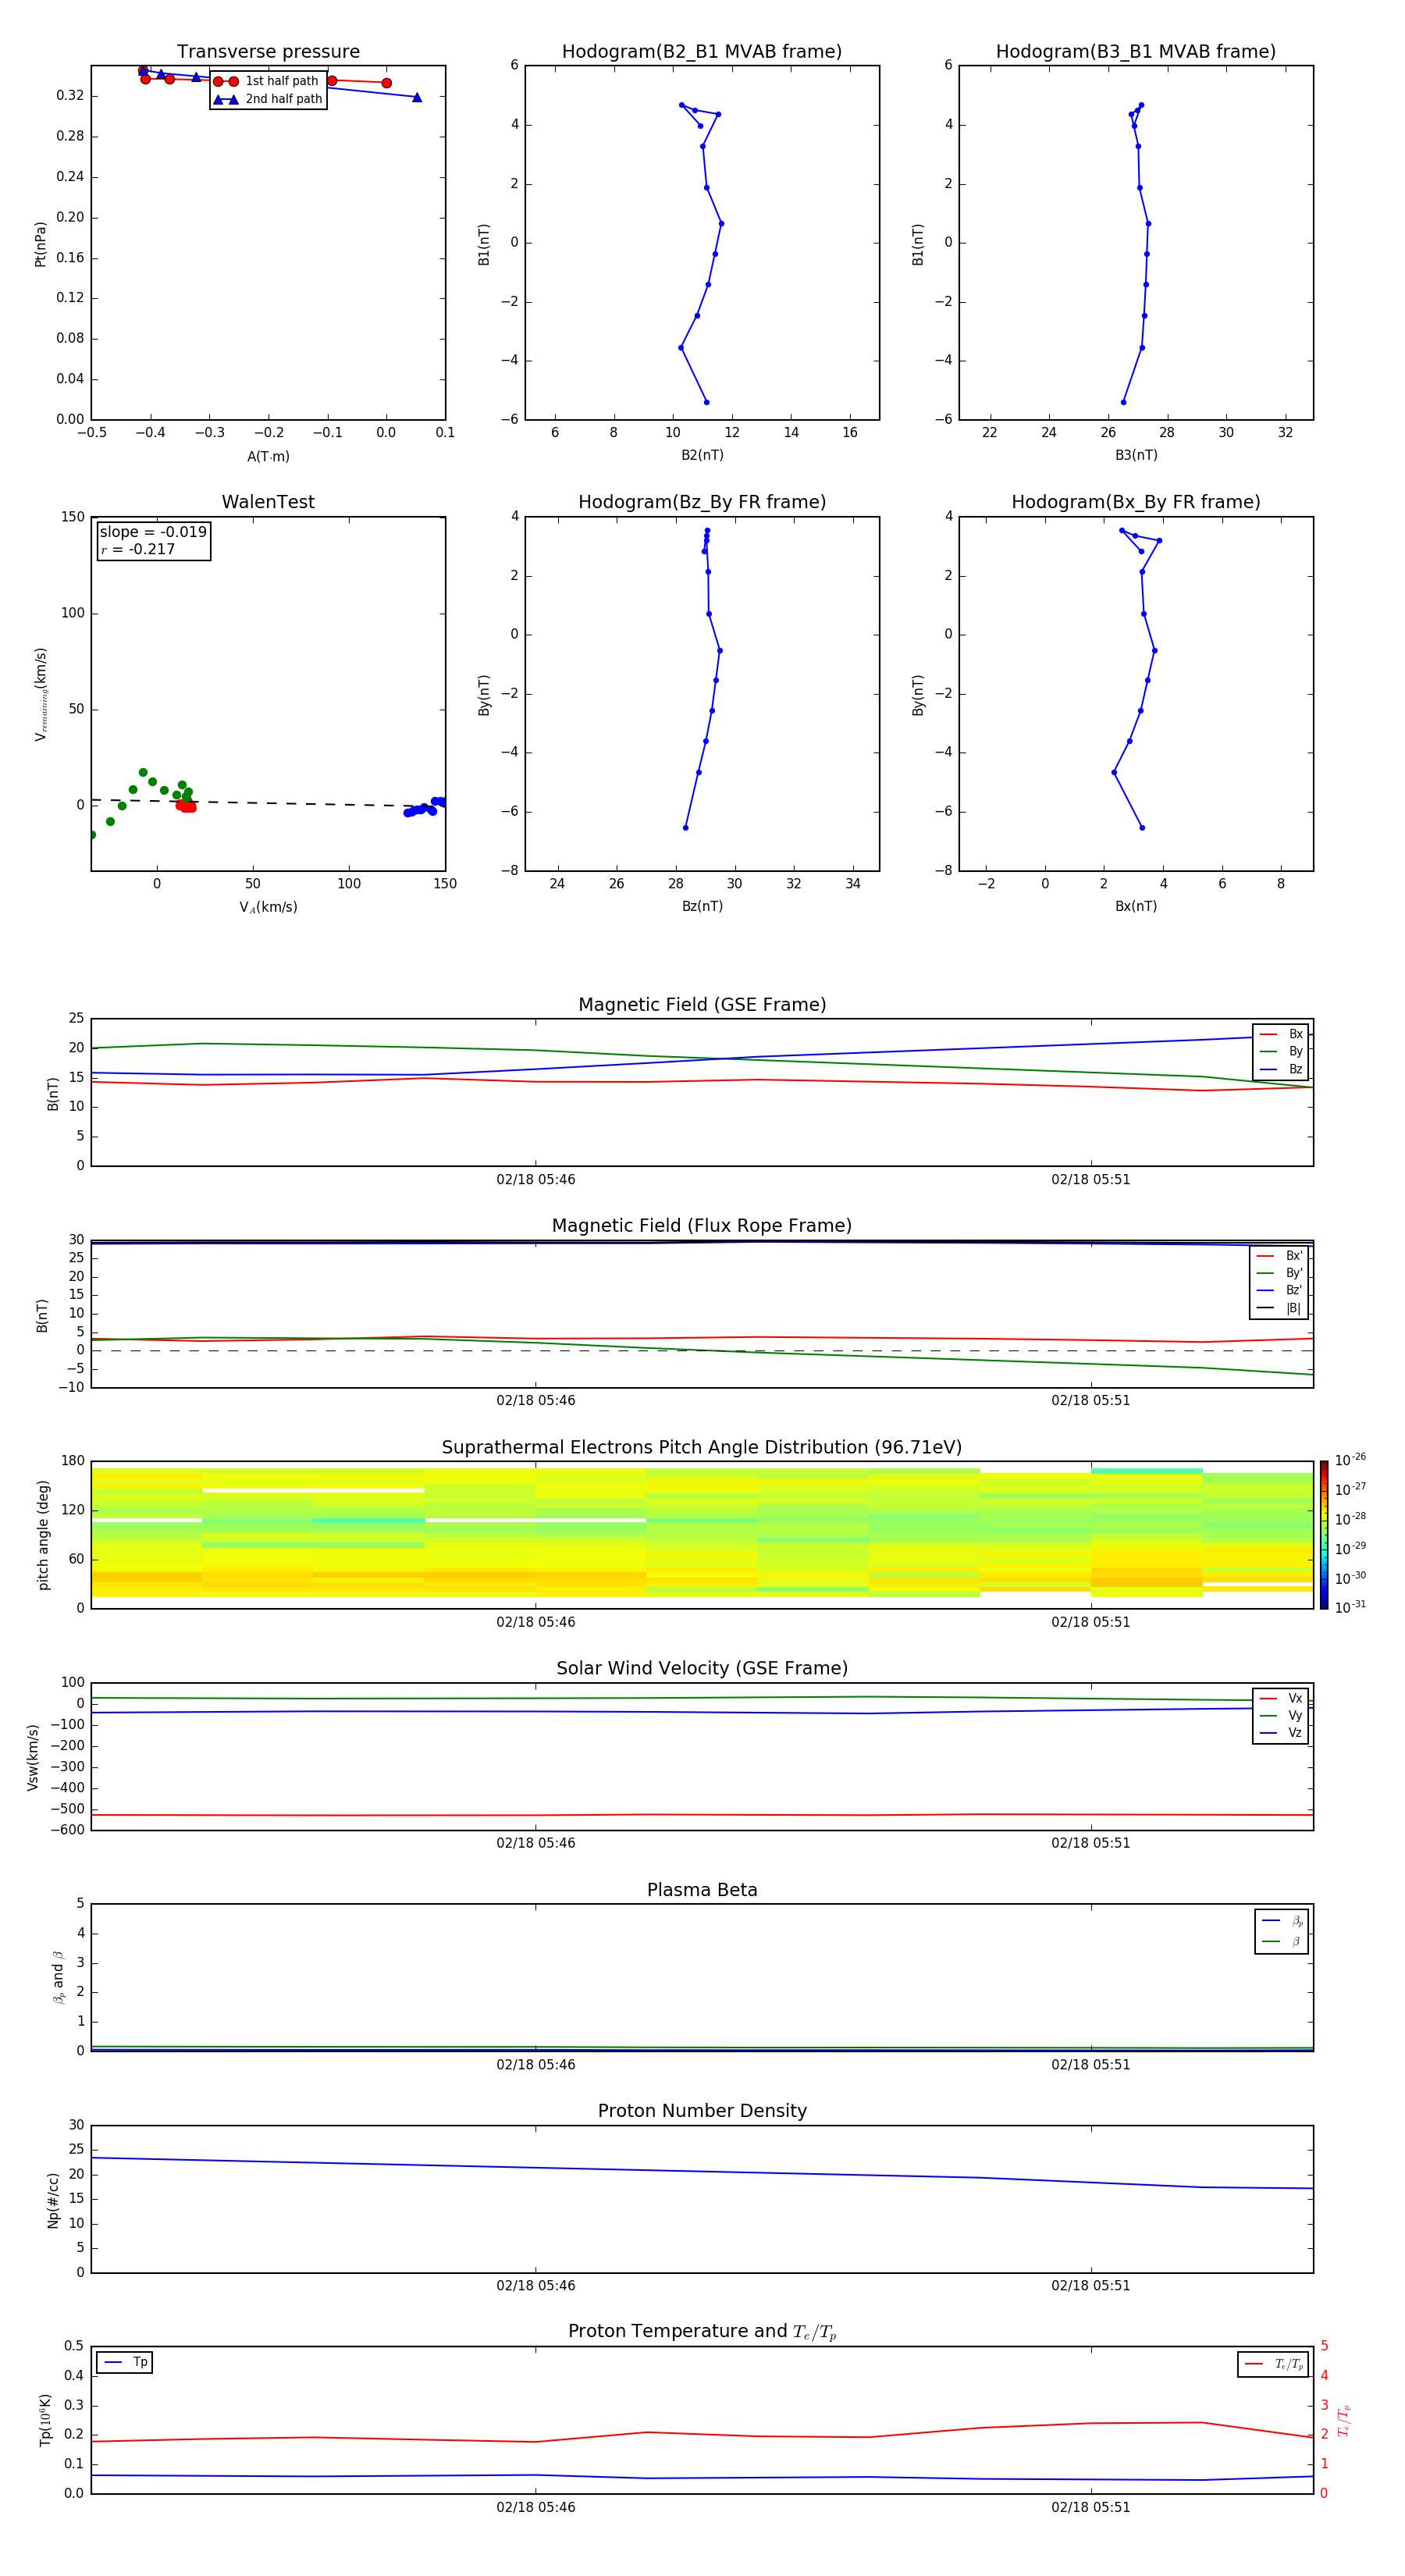Click 'Solar Wind Velocity (GSE Frame)' title
This screenshot has height=2576, width=1405.
tap(702, 1668)
